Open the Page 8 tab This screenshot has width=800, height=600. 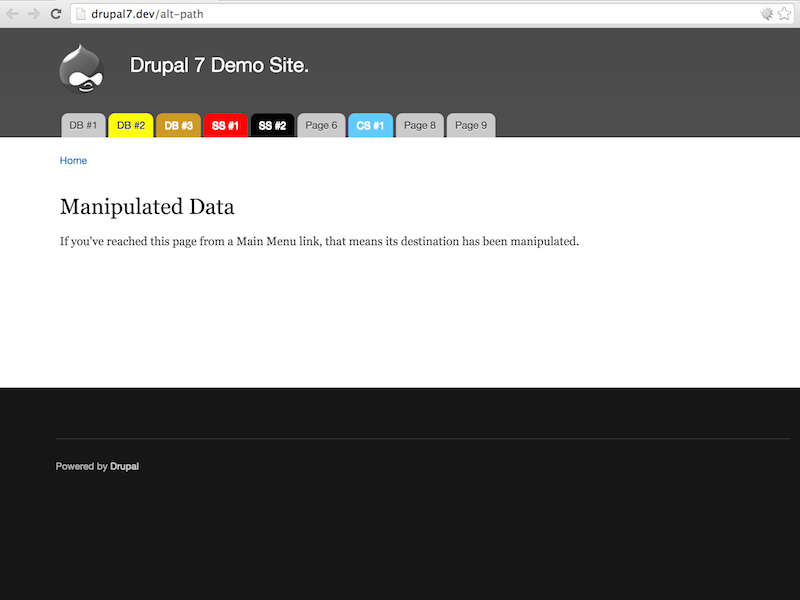pyautogui.click(x=419, y=125)
